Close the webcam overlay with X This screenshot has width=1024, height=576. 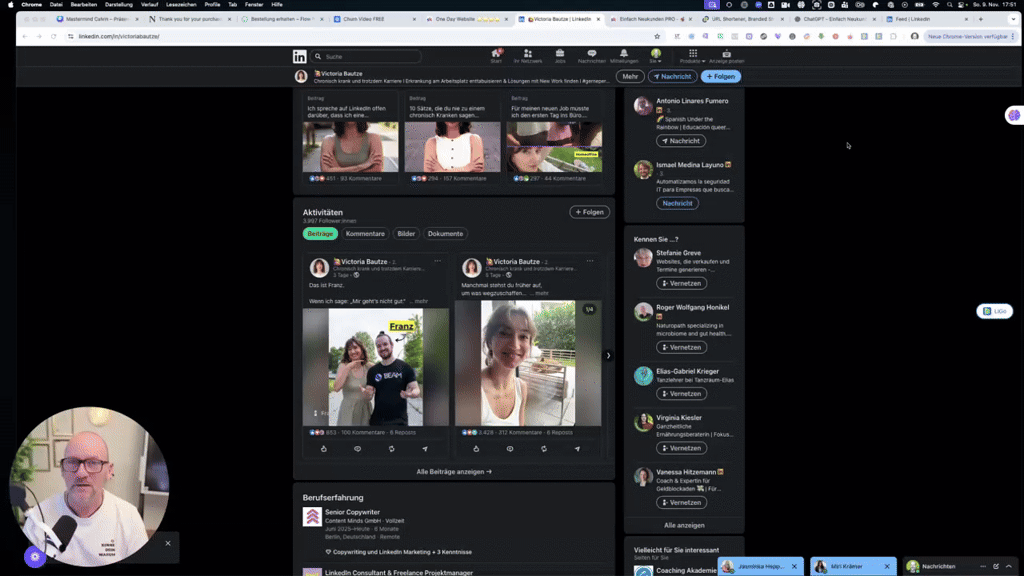tap(168, 543)
